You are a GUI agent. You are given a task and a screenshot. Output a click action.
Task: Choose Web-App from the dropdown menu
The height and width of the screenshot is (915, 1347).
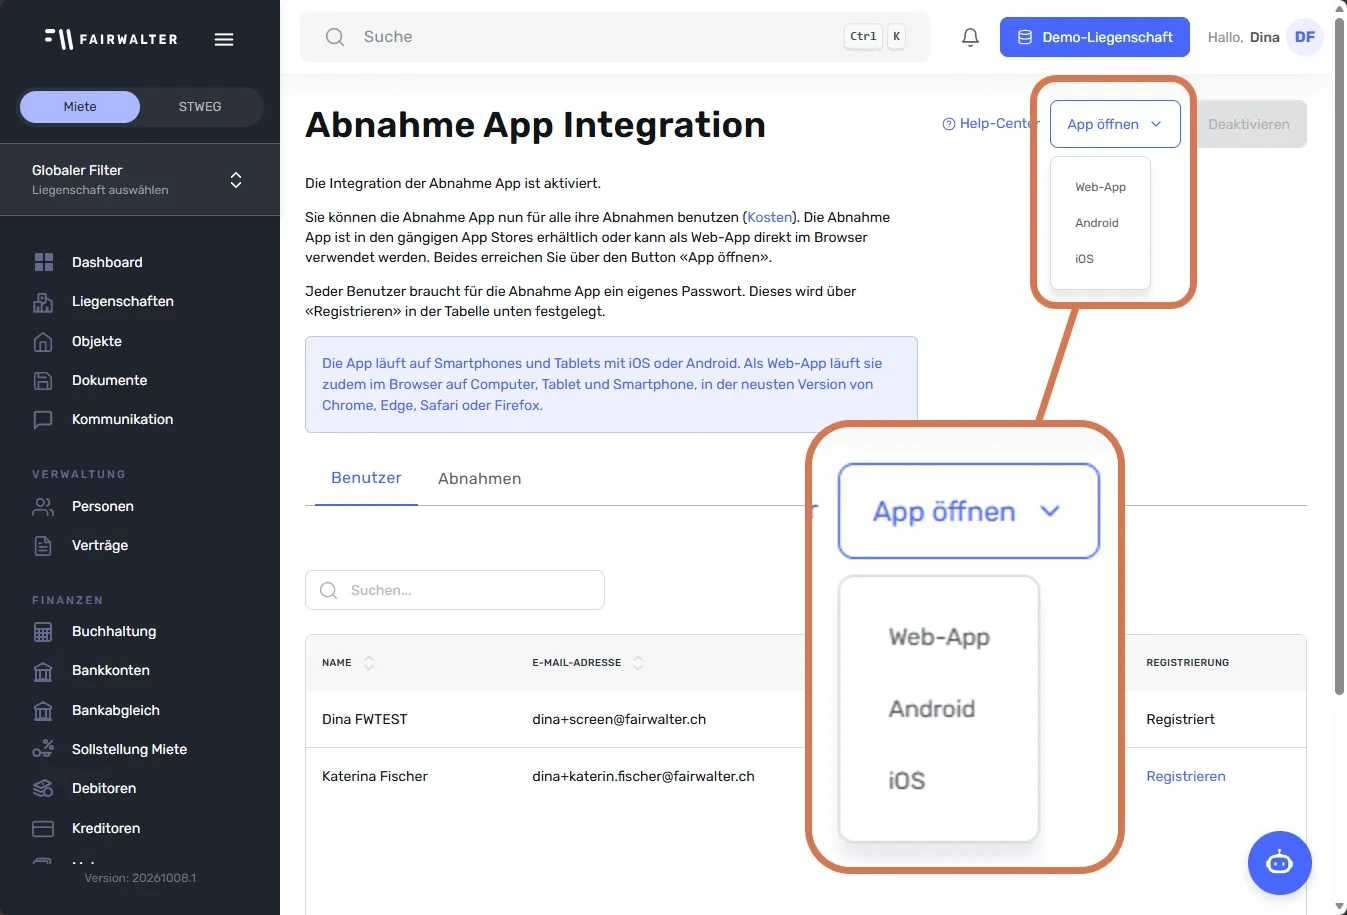[1100, 187]
